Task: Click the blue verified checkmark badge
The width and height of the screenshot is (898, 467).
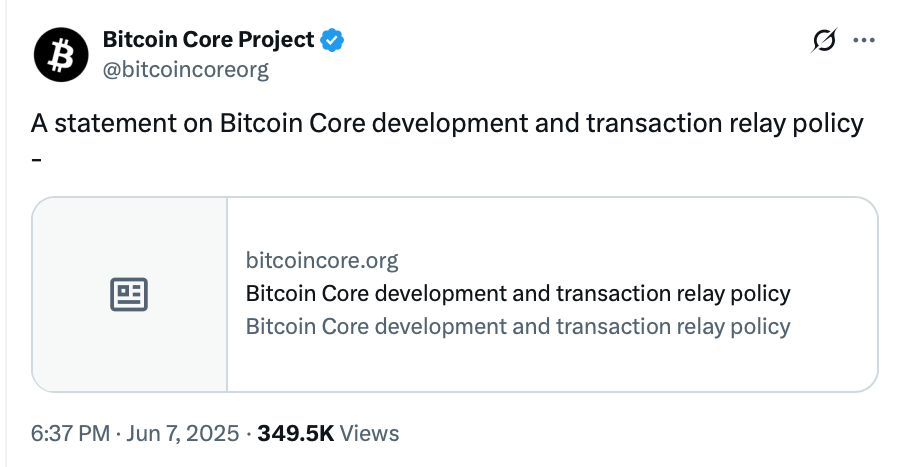Action: [x=332, y=40]
